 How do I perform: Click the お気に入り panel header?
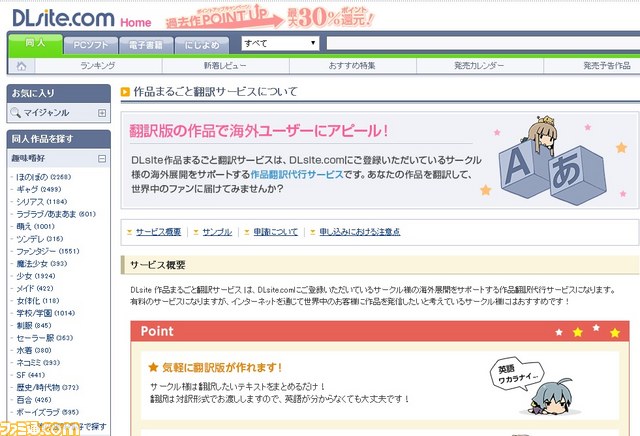click(59, 93)
